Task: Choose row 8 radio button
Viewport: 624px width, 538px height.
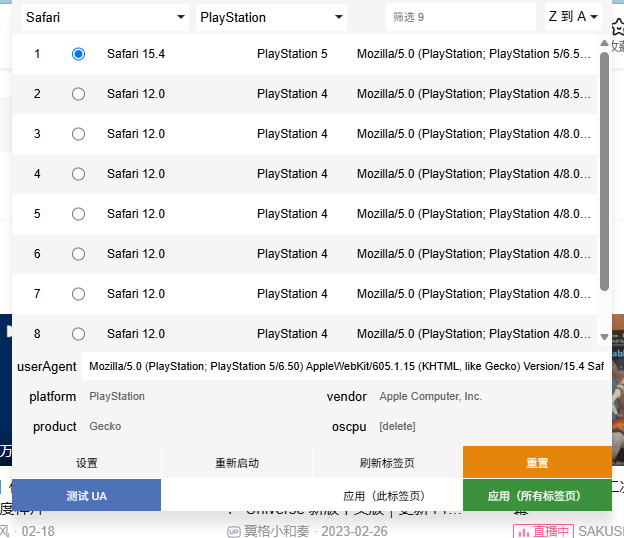Action: (x=78, y=334)
